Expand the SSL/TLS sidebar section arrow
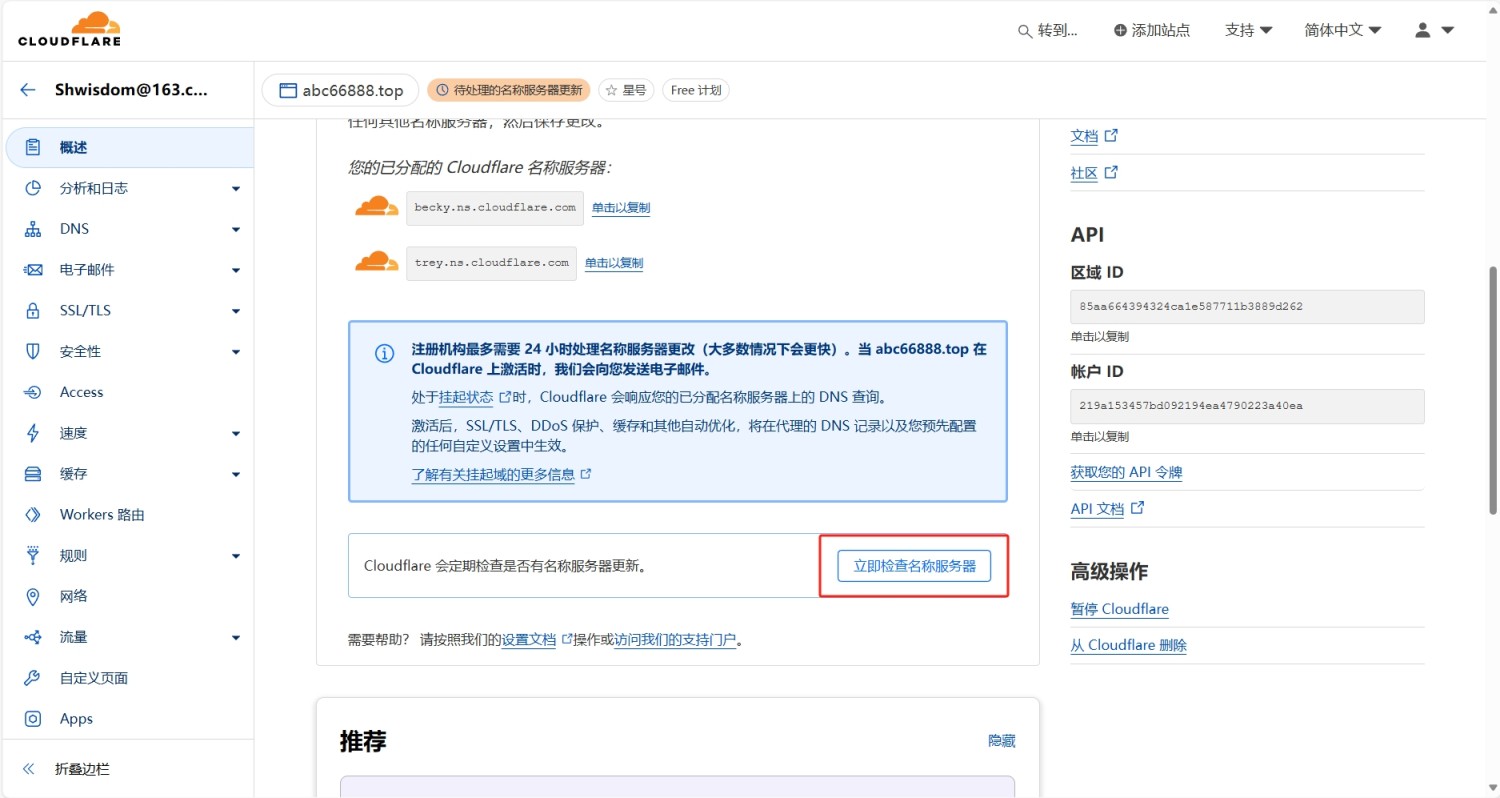This screenshot has height=798, width=1500. 236,312
